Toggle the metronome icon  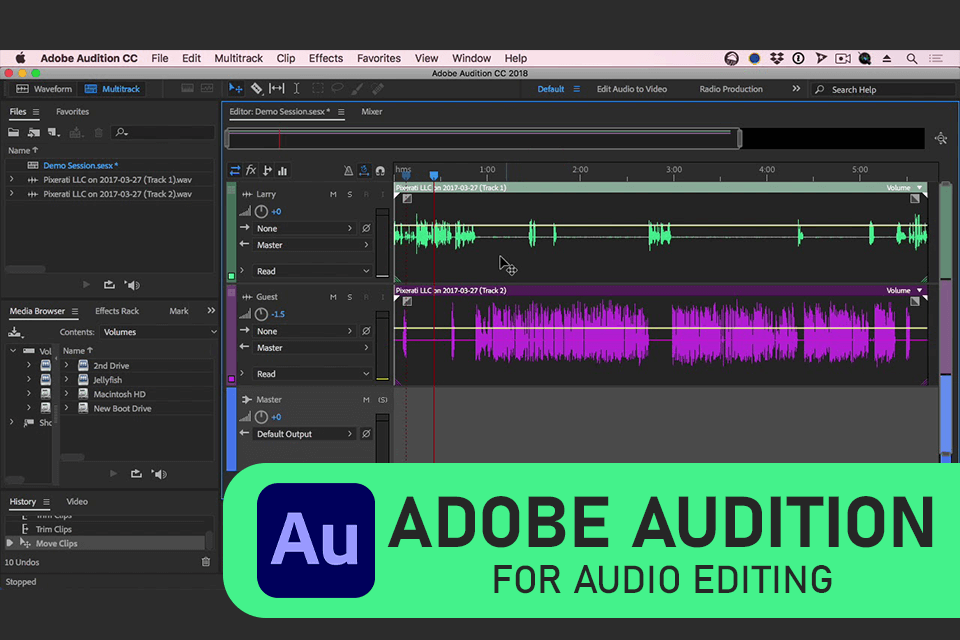pos(348,171)
